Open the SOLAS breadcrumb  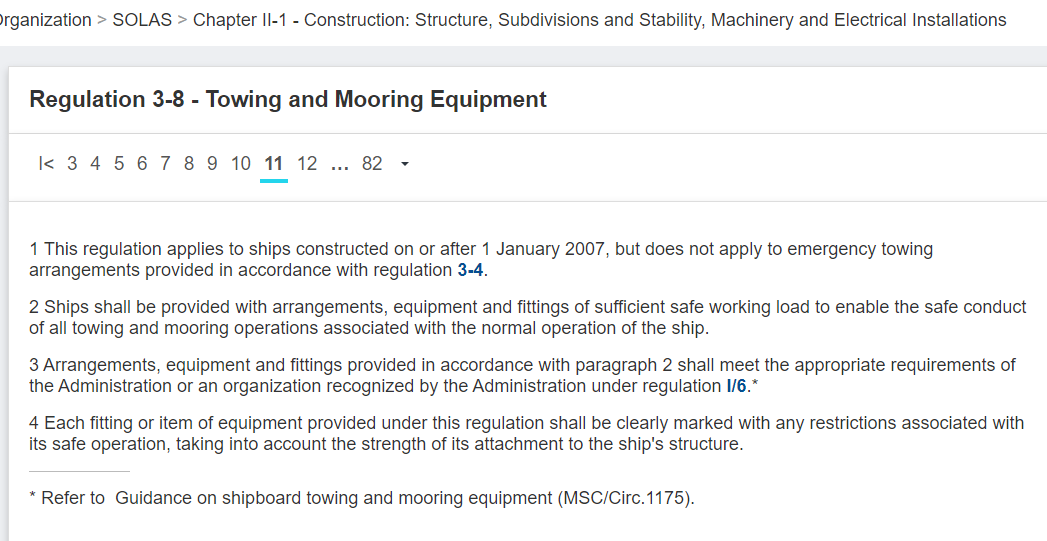point(142,20)
